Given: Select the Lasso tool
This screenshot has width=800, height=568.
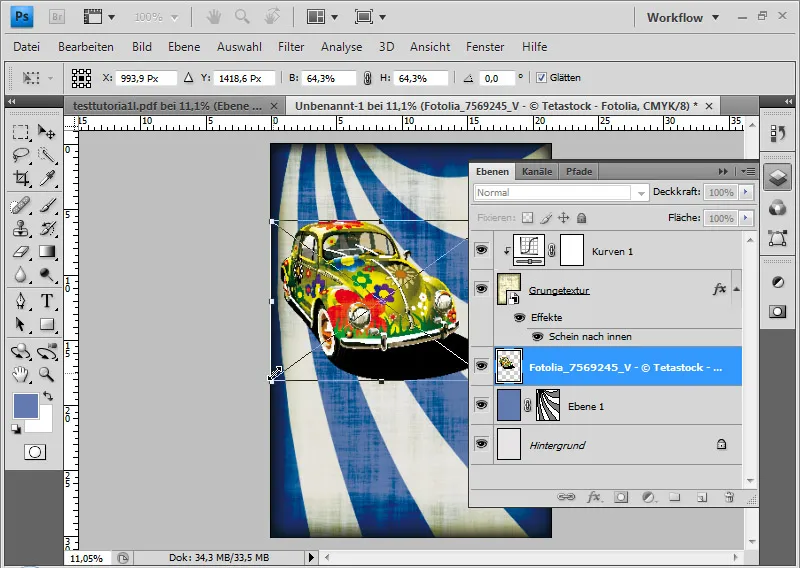Looking at the screenshot, I should tap(20, 155).
